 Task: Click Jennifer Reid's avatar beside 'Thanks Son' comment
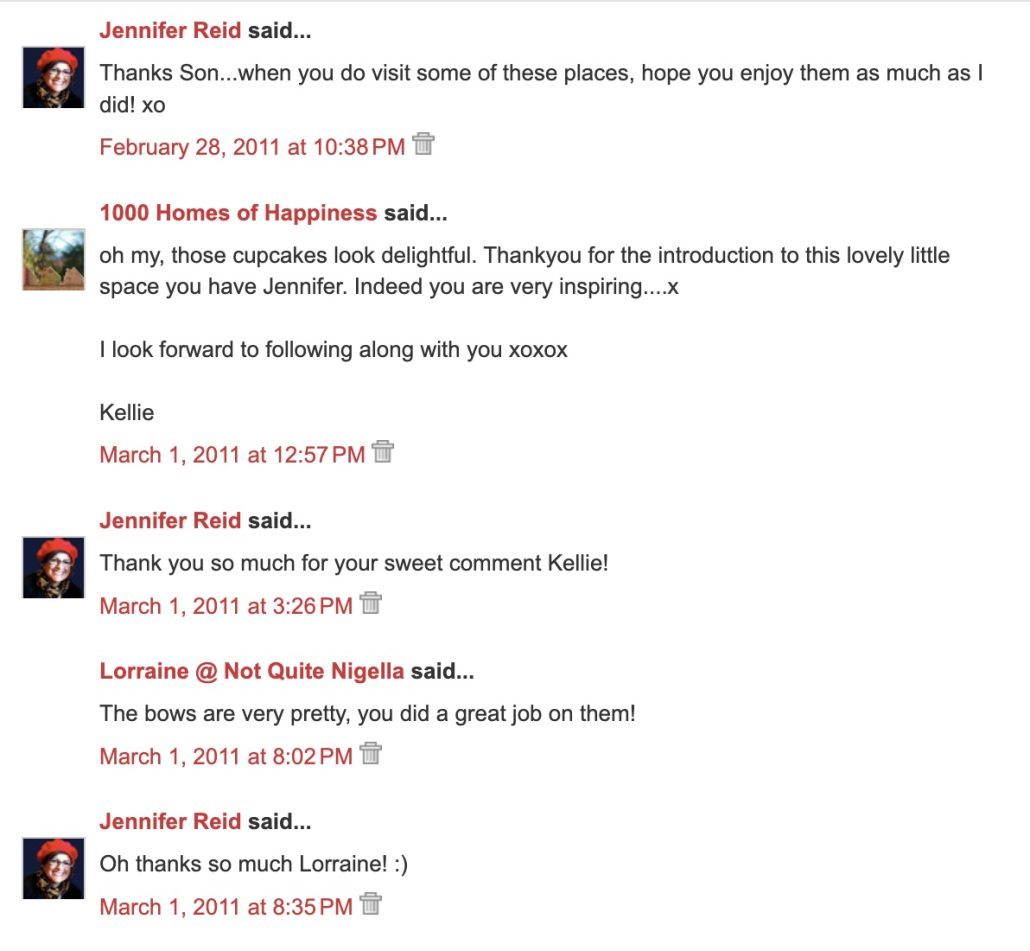click(53, 77)
